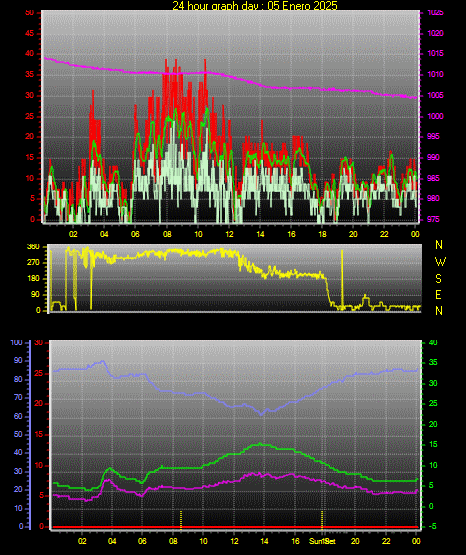Click the 14 hour tick on bottom graph
The image size is (466, 555).
[x=264, y=541]
